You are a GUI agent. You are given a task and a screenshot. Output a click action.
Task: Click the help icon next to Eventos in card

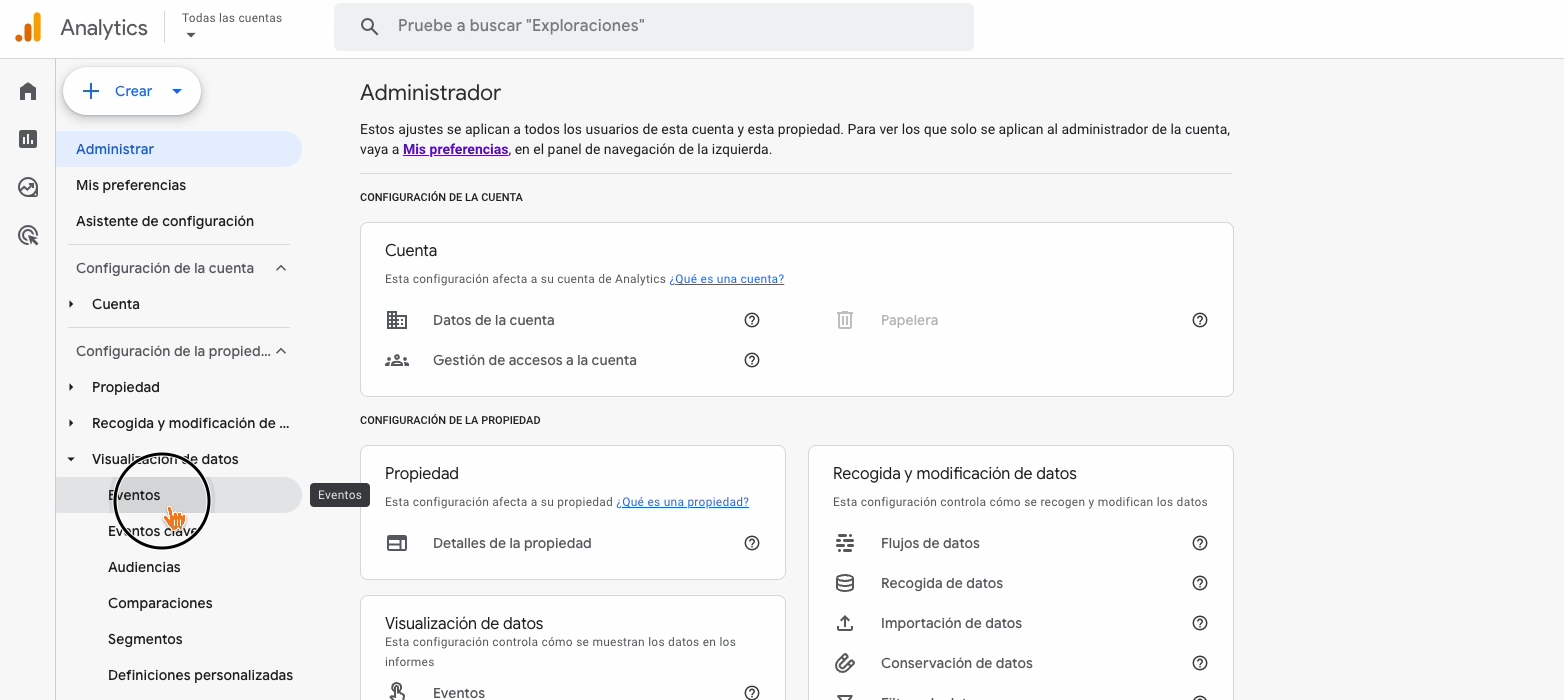pos(752,692)
